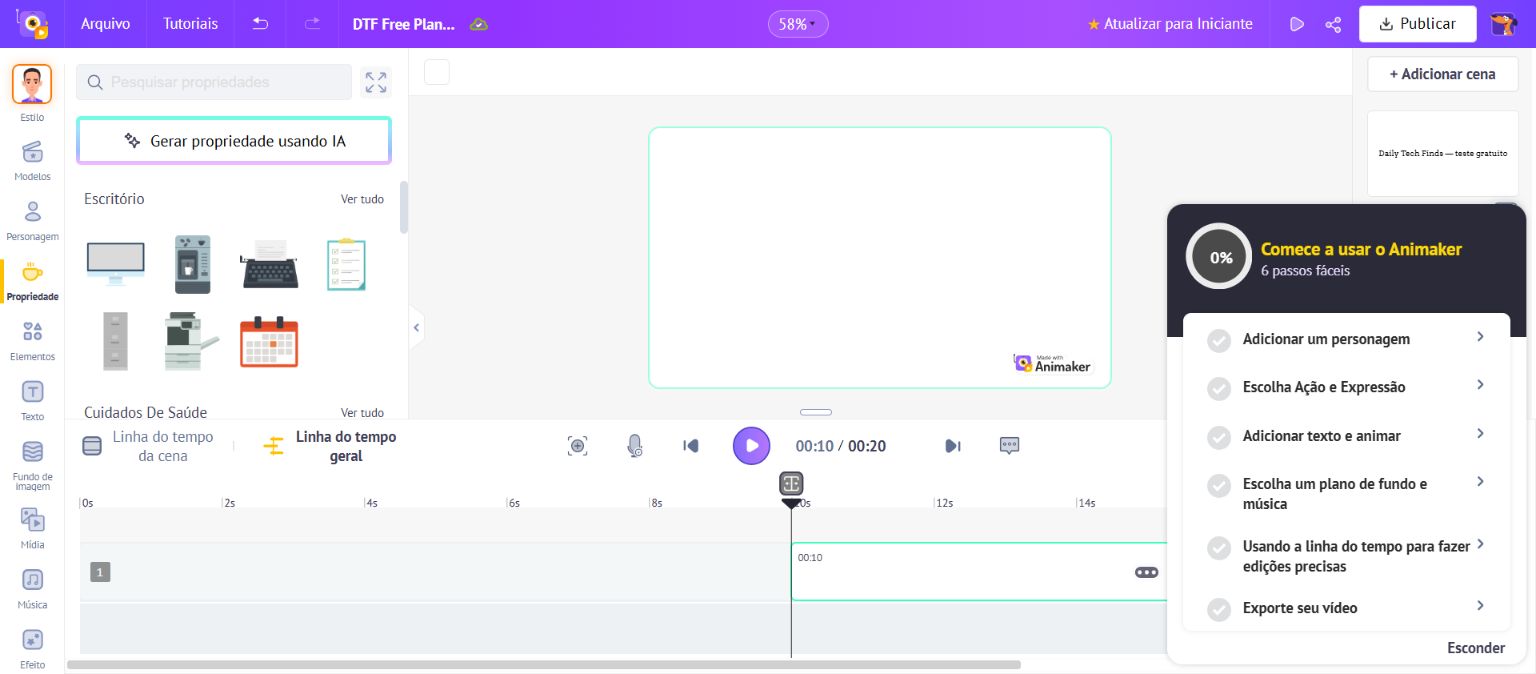Jump to the next scene
Image resolution: width=1536 pixels, height=674 pixels.
pos(952,446)
